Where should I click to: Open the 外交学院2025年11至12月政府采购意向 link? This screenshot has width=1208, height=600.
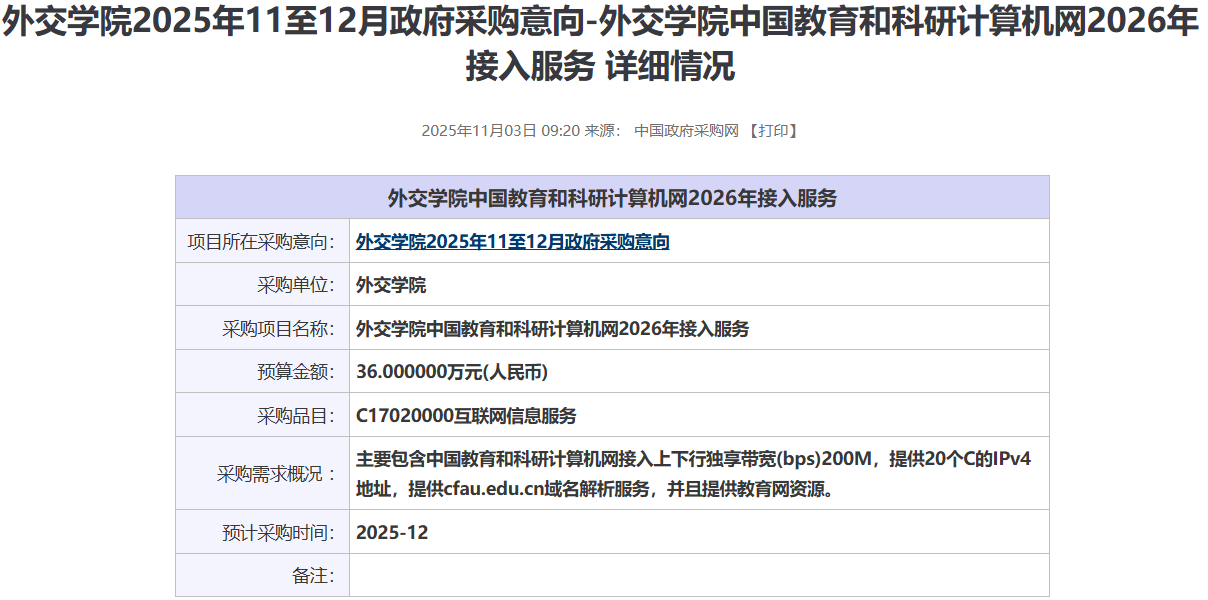pyautogui.click(x=512, y=241)
